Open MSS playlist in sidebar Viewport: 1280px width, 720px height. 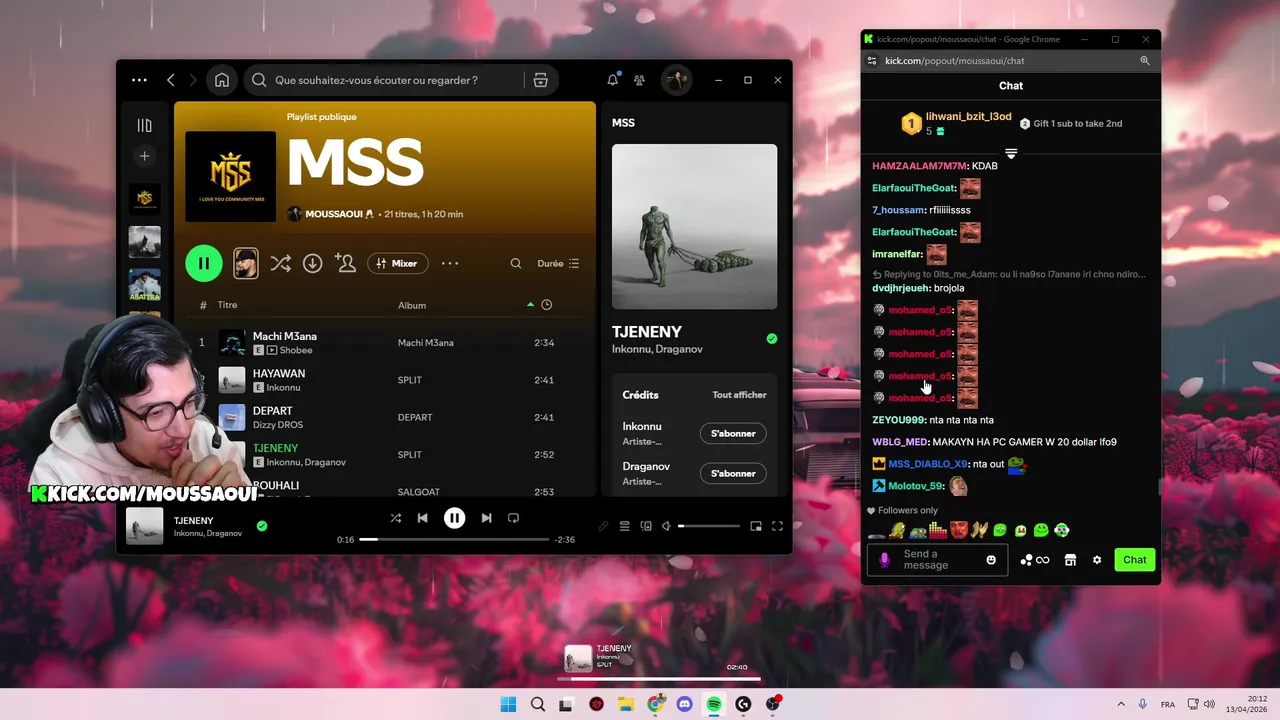click(145, 198)
